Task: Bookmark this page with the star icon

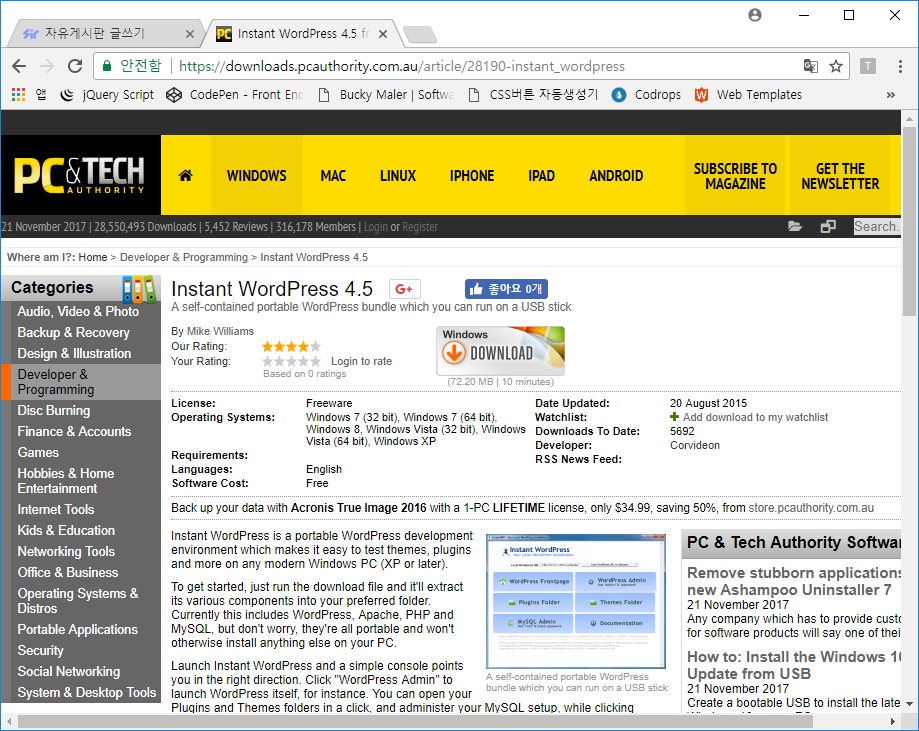Action: [836, 66]
